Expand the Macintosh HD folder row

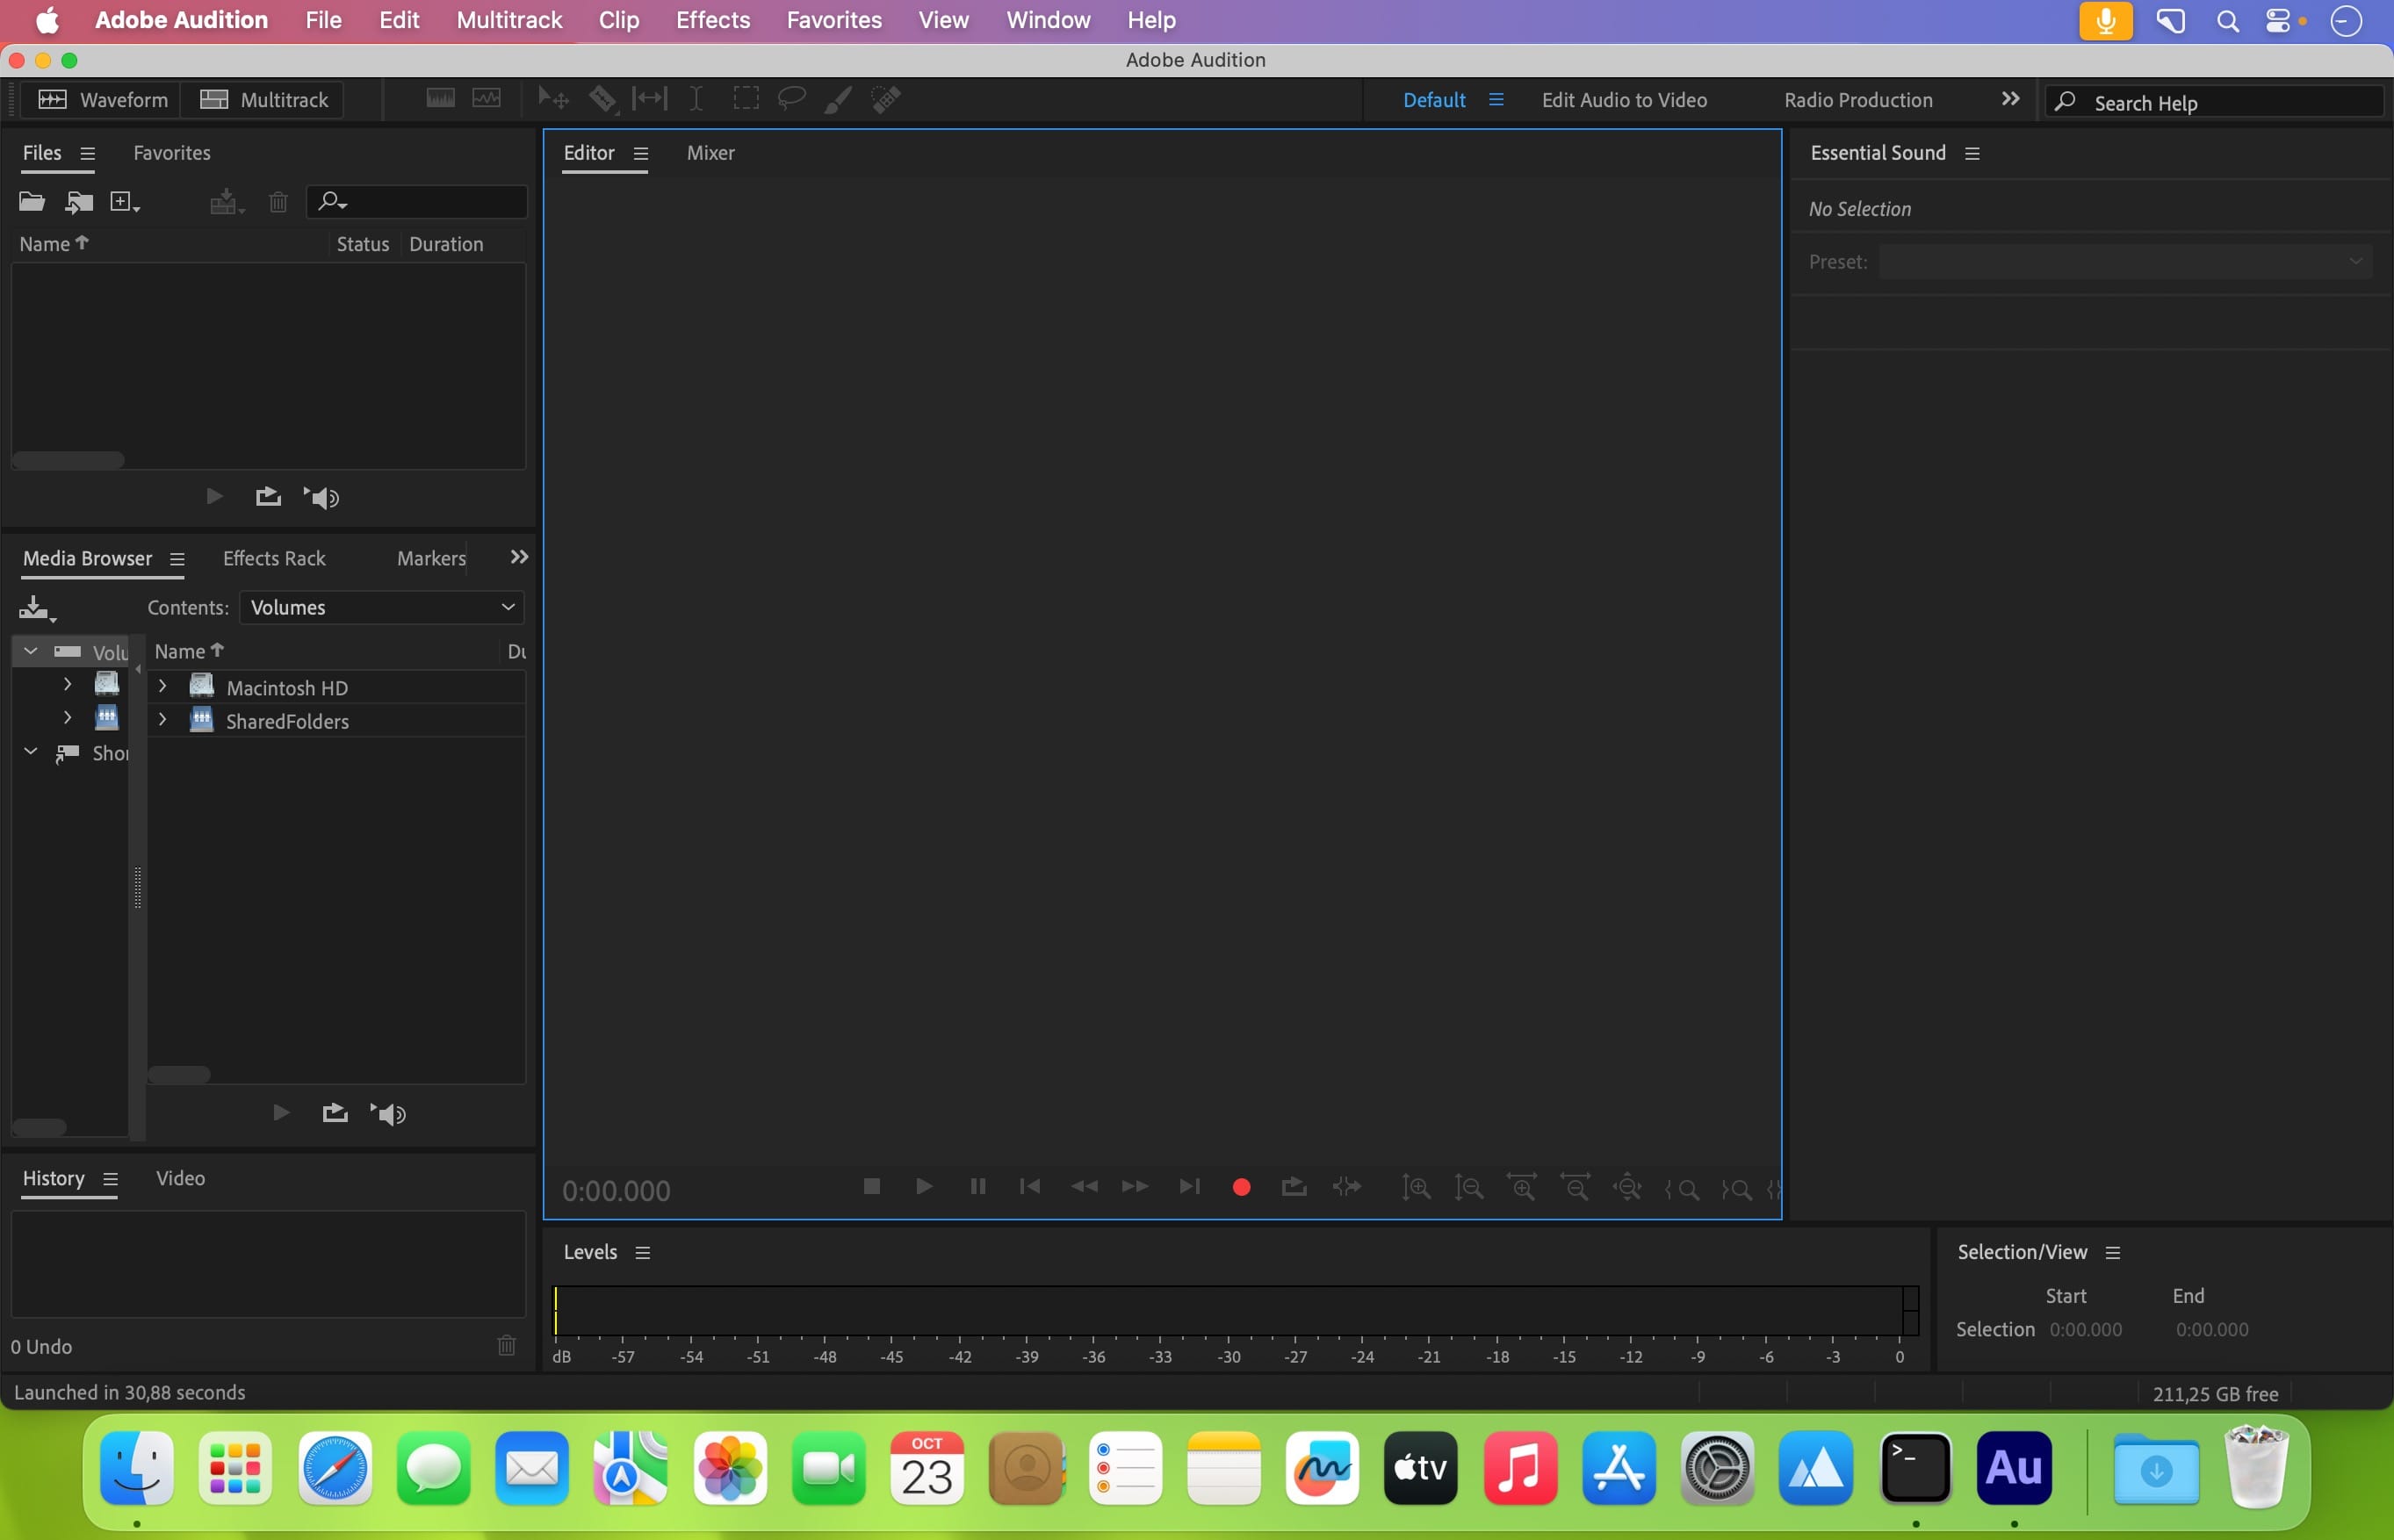point(162,687)
